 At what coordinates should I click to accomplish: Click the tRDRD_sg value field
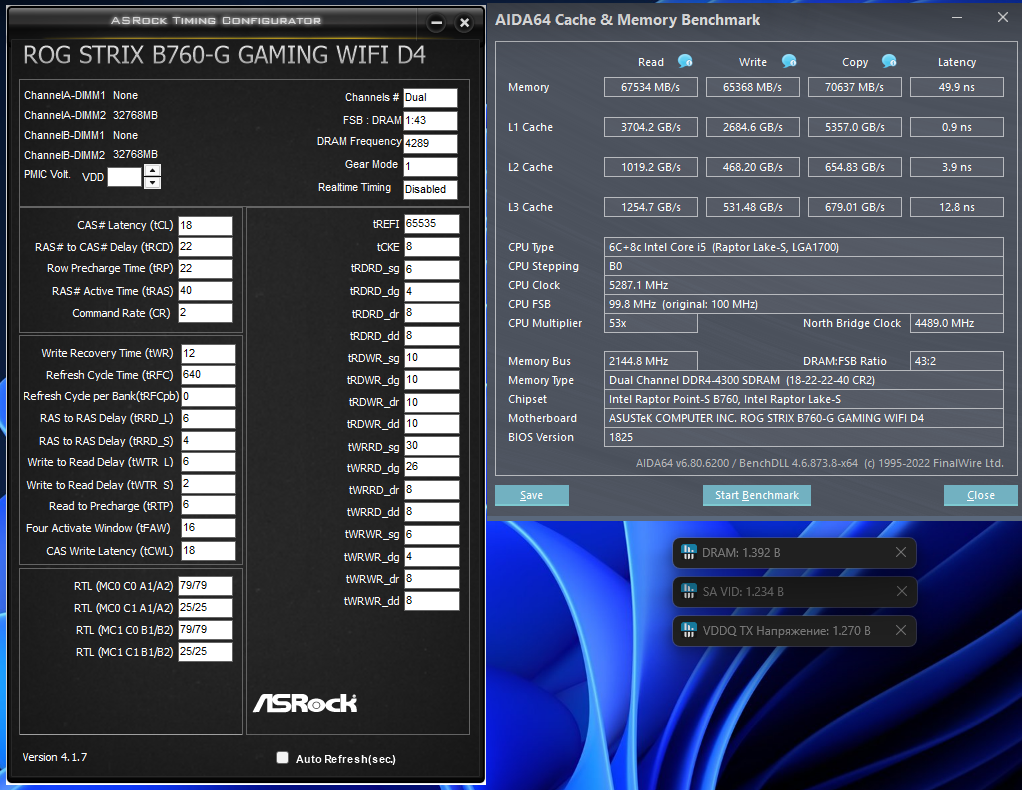[x=431, y=269]
